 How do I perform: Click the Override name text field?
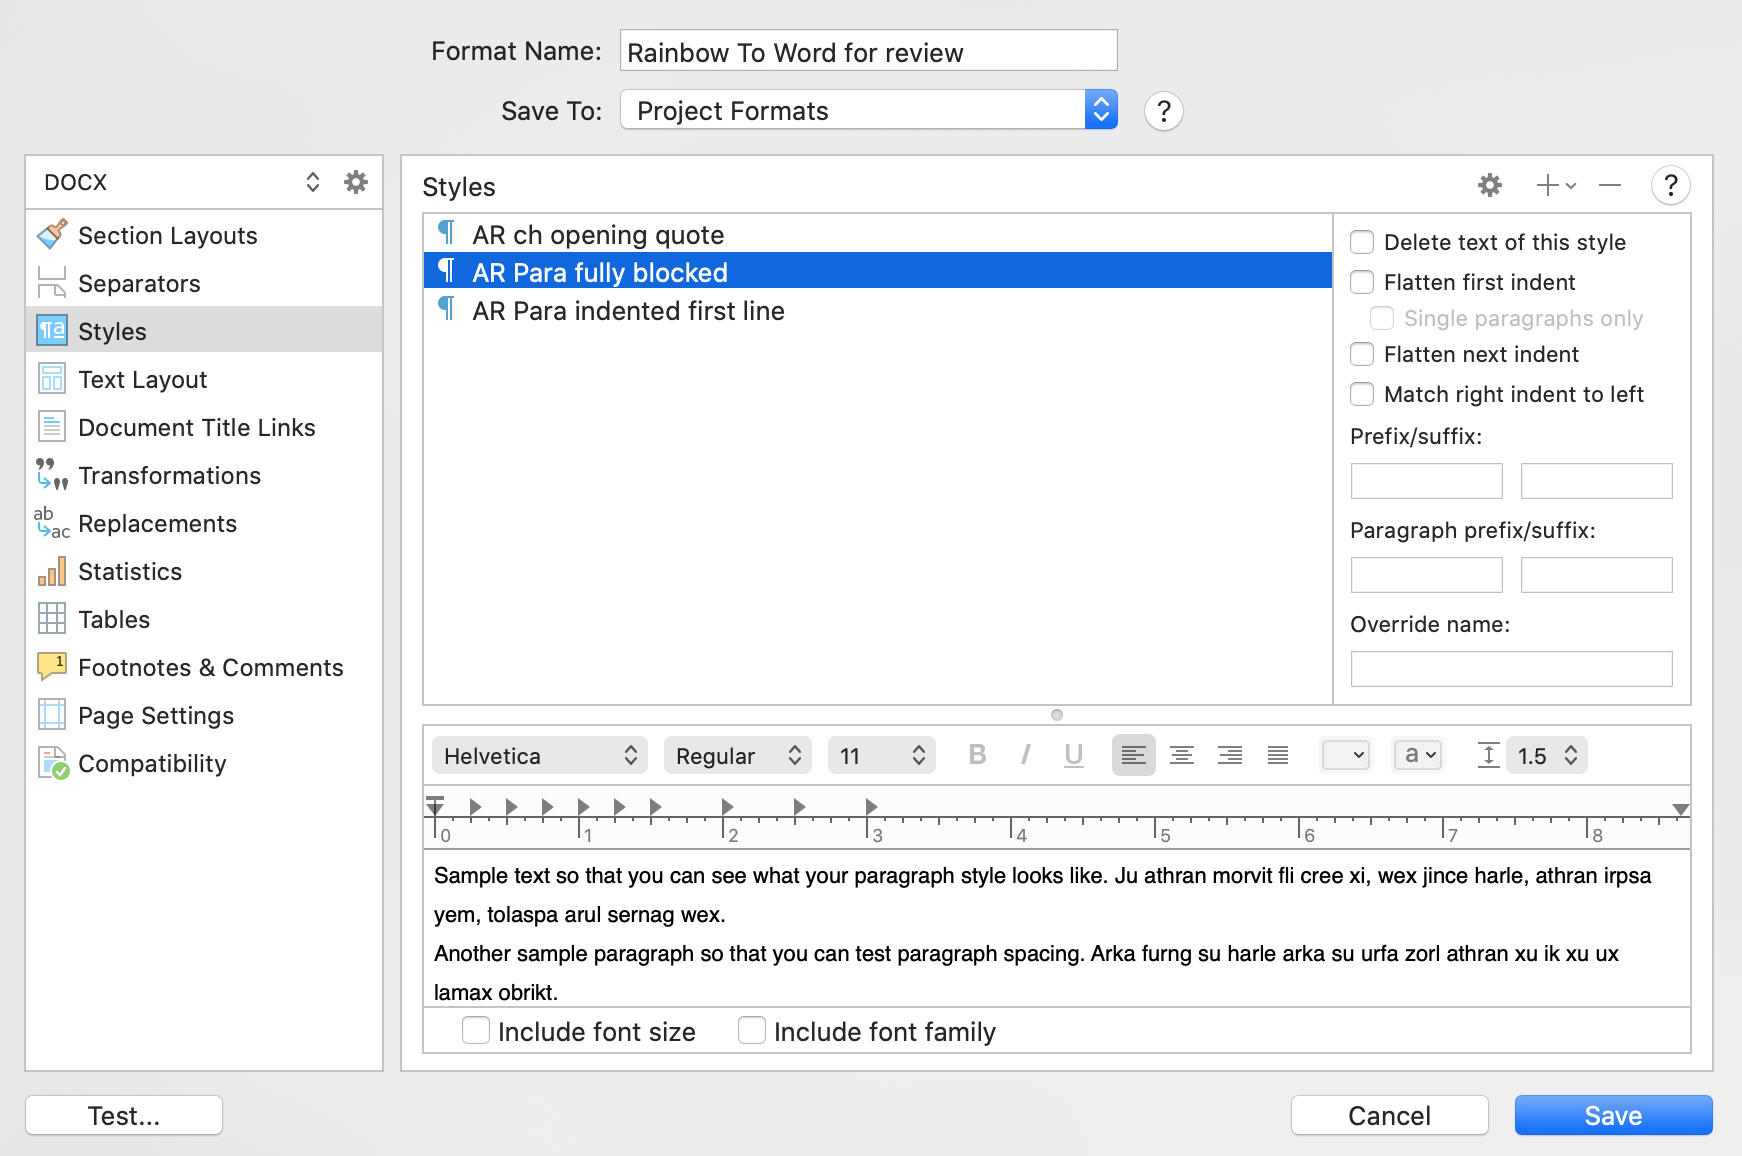click(1511, 669)
